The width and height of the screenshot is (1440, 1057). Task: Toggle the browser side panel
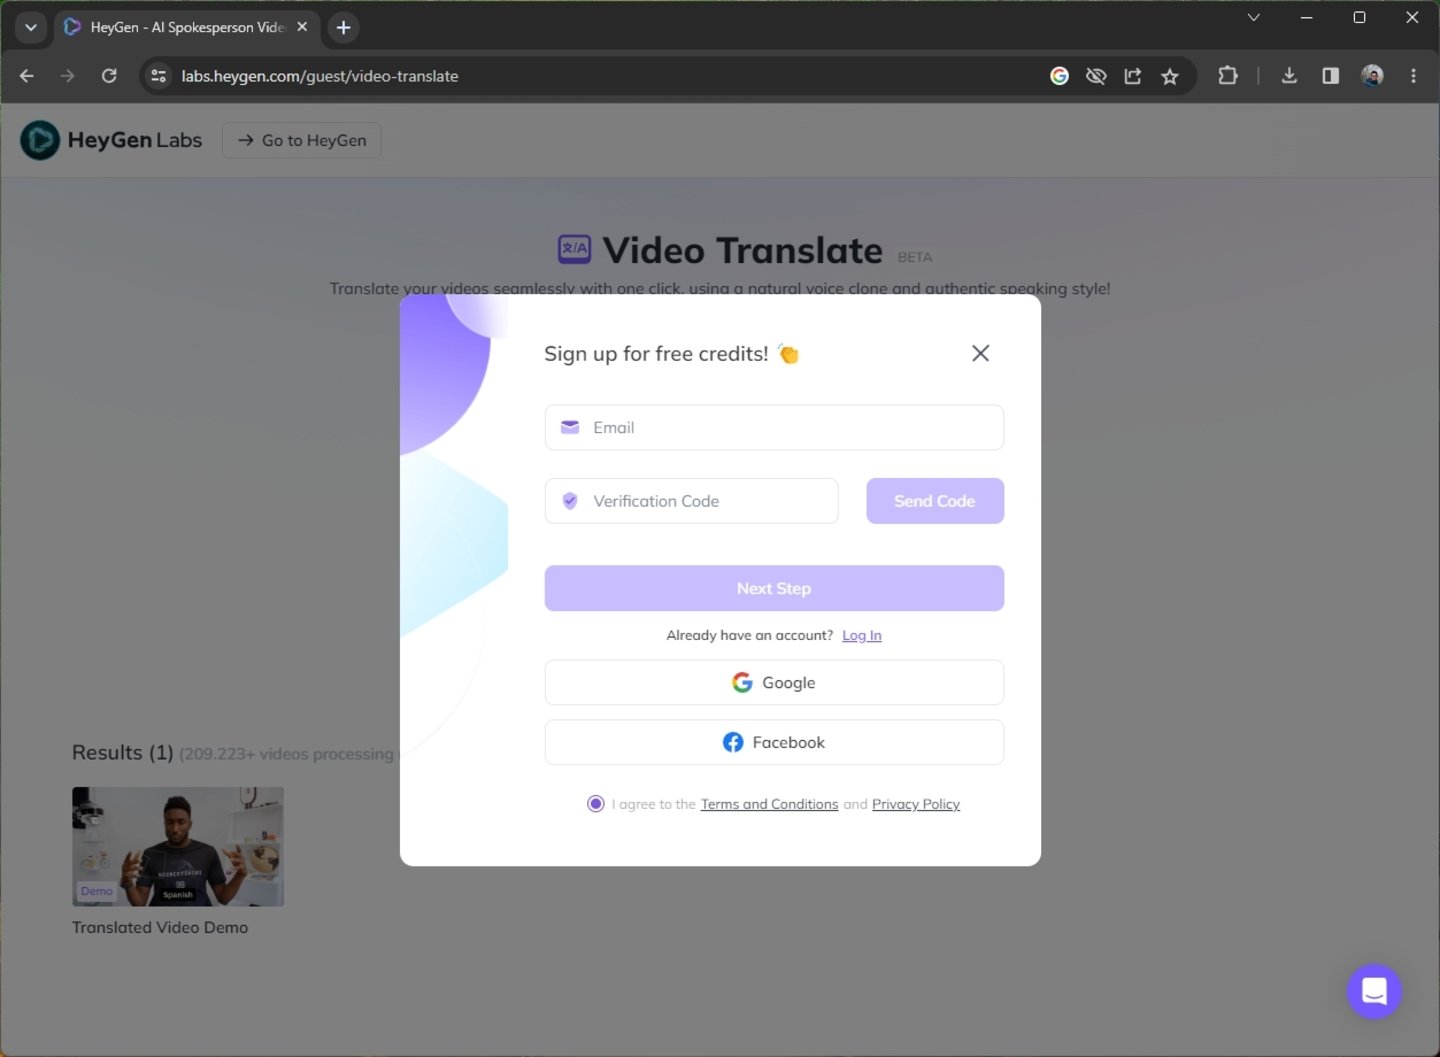coord(1330,76)
